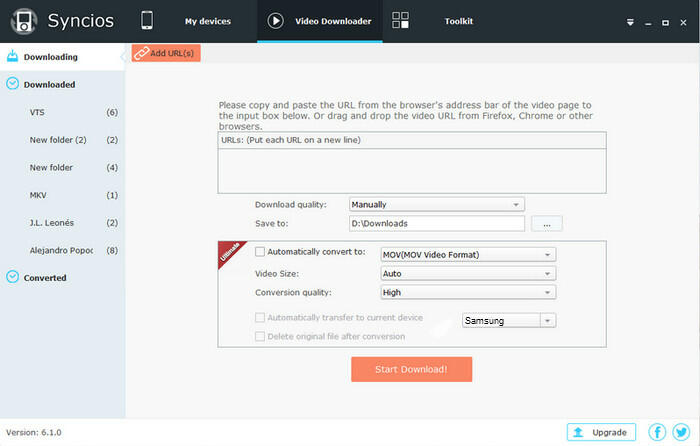Viewport: 700px width, 446px height.
Task: Close the Syncios window
Action: point(683,23)
